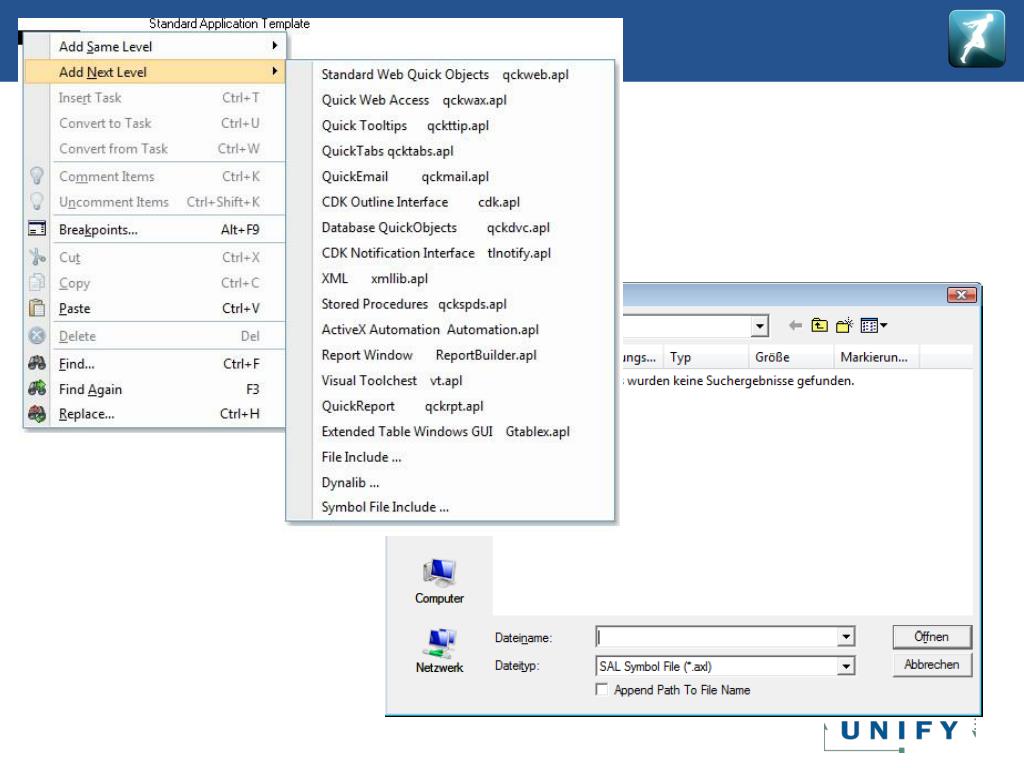Click the Delete circle icon
Viewport: 1024px width, 768px height.
[37, 336]
